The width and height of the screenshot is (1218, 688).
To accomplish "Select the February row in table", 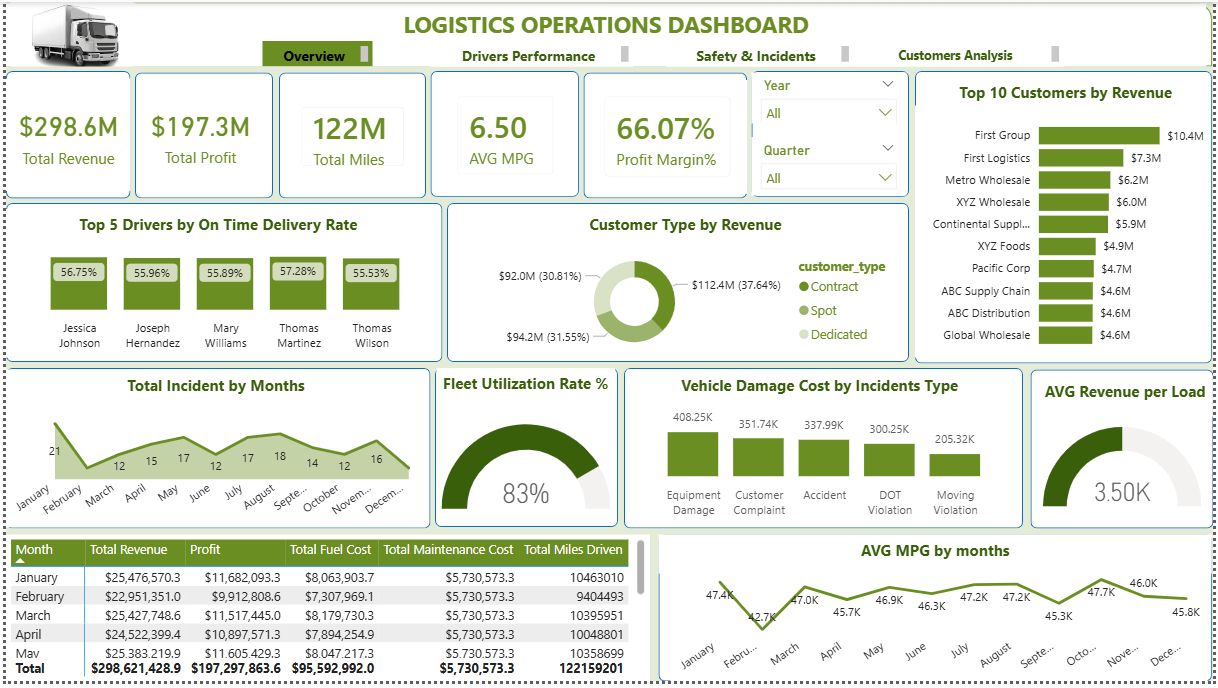I will [319, 596].
